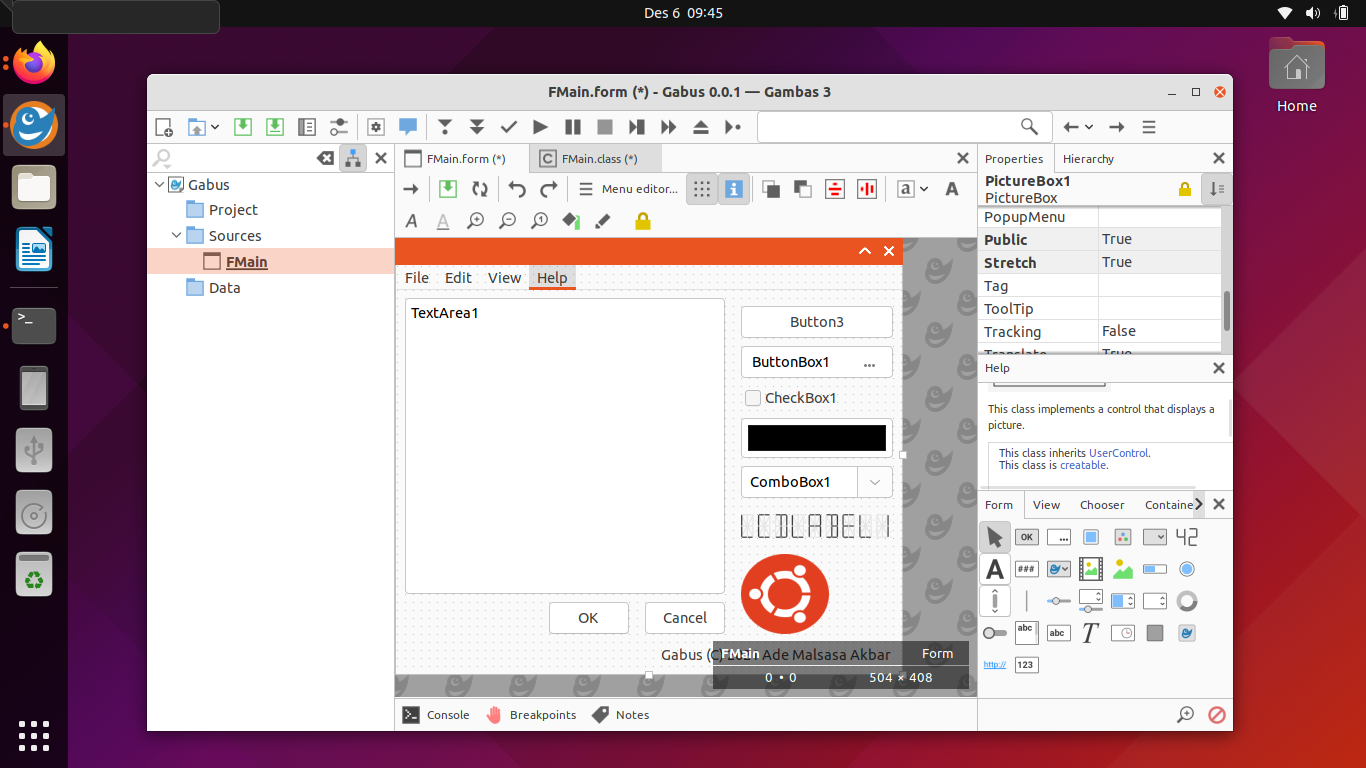Open the Hierarchy tab
This screenshot has width=1366, height=768.
click(x=1088, y=159)
